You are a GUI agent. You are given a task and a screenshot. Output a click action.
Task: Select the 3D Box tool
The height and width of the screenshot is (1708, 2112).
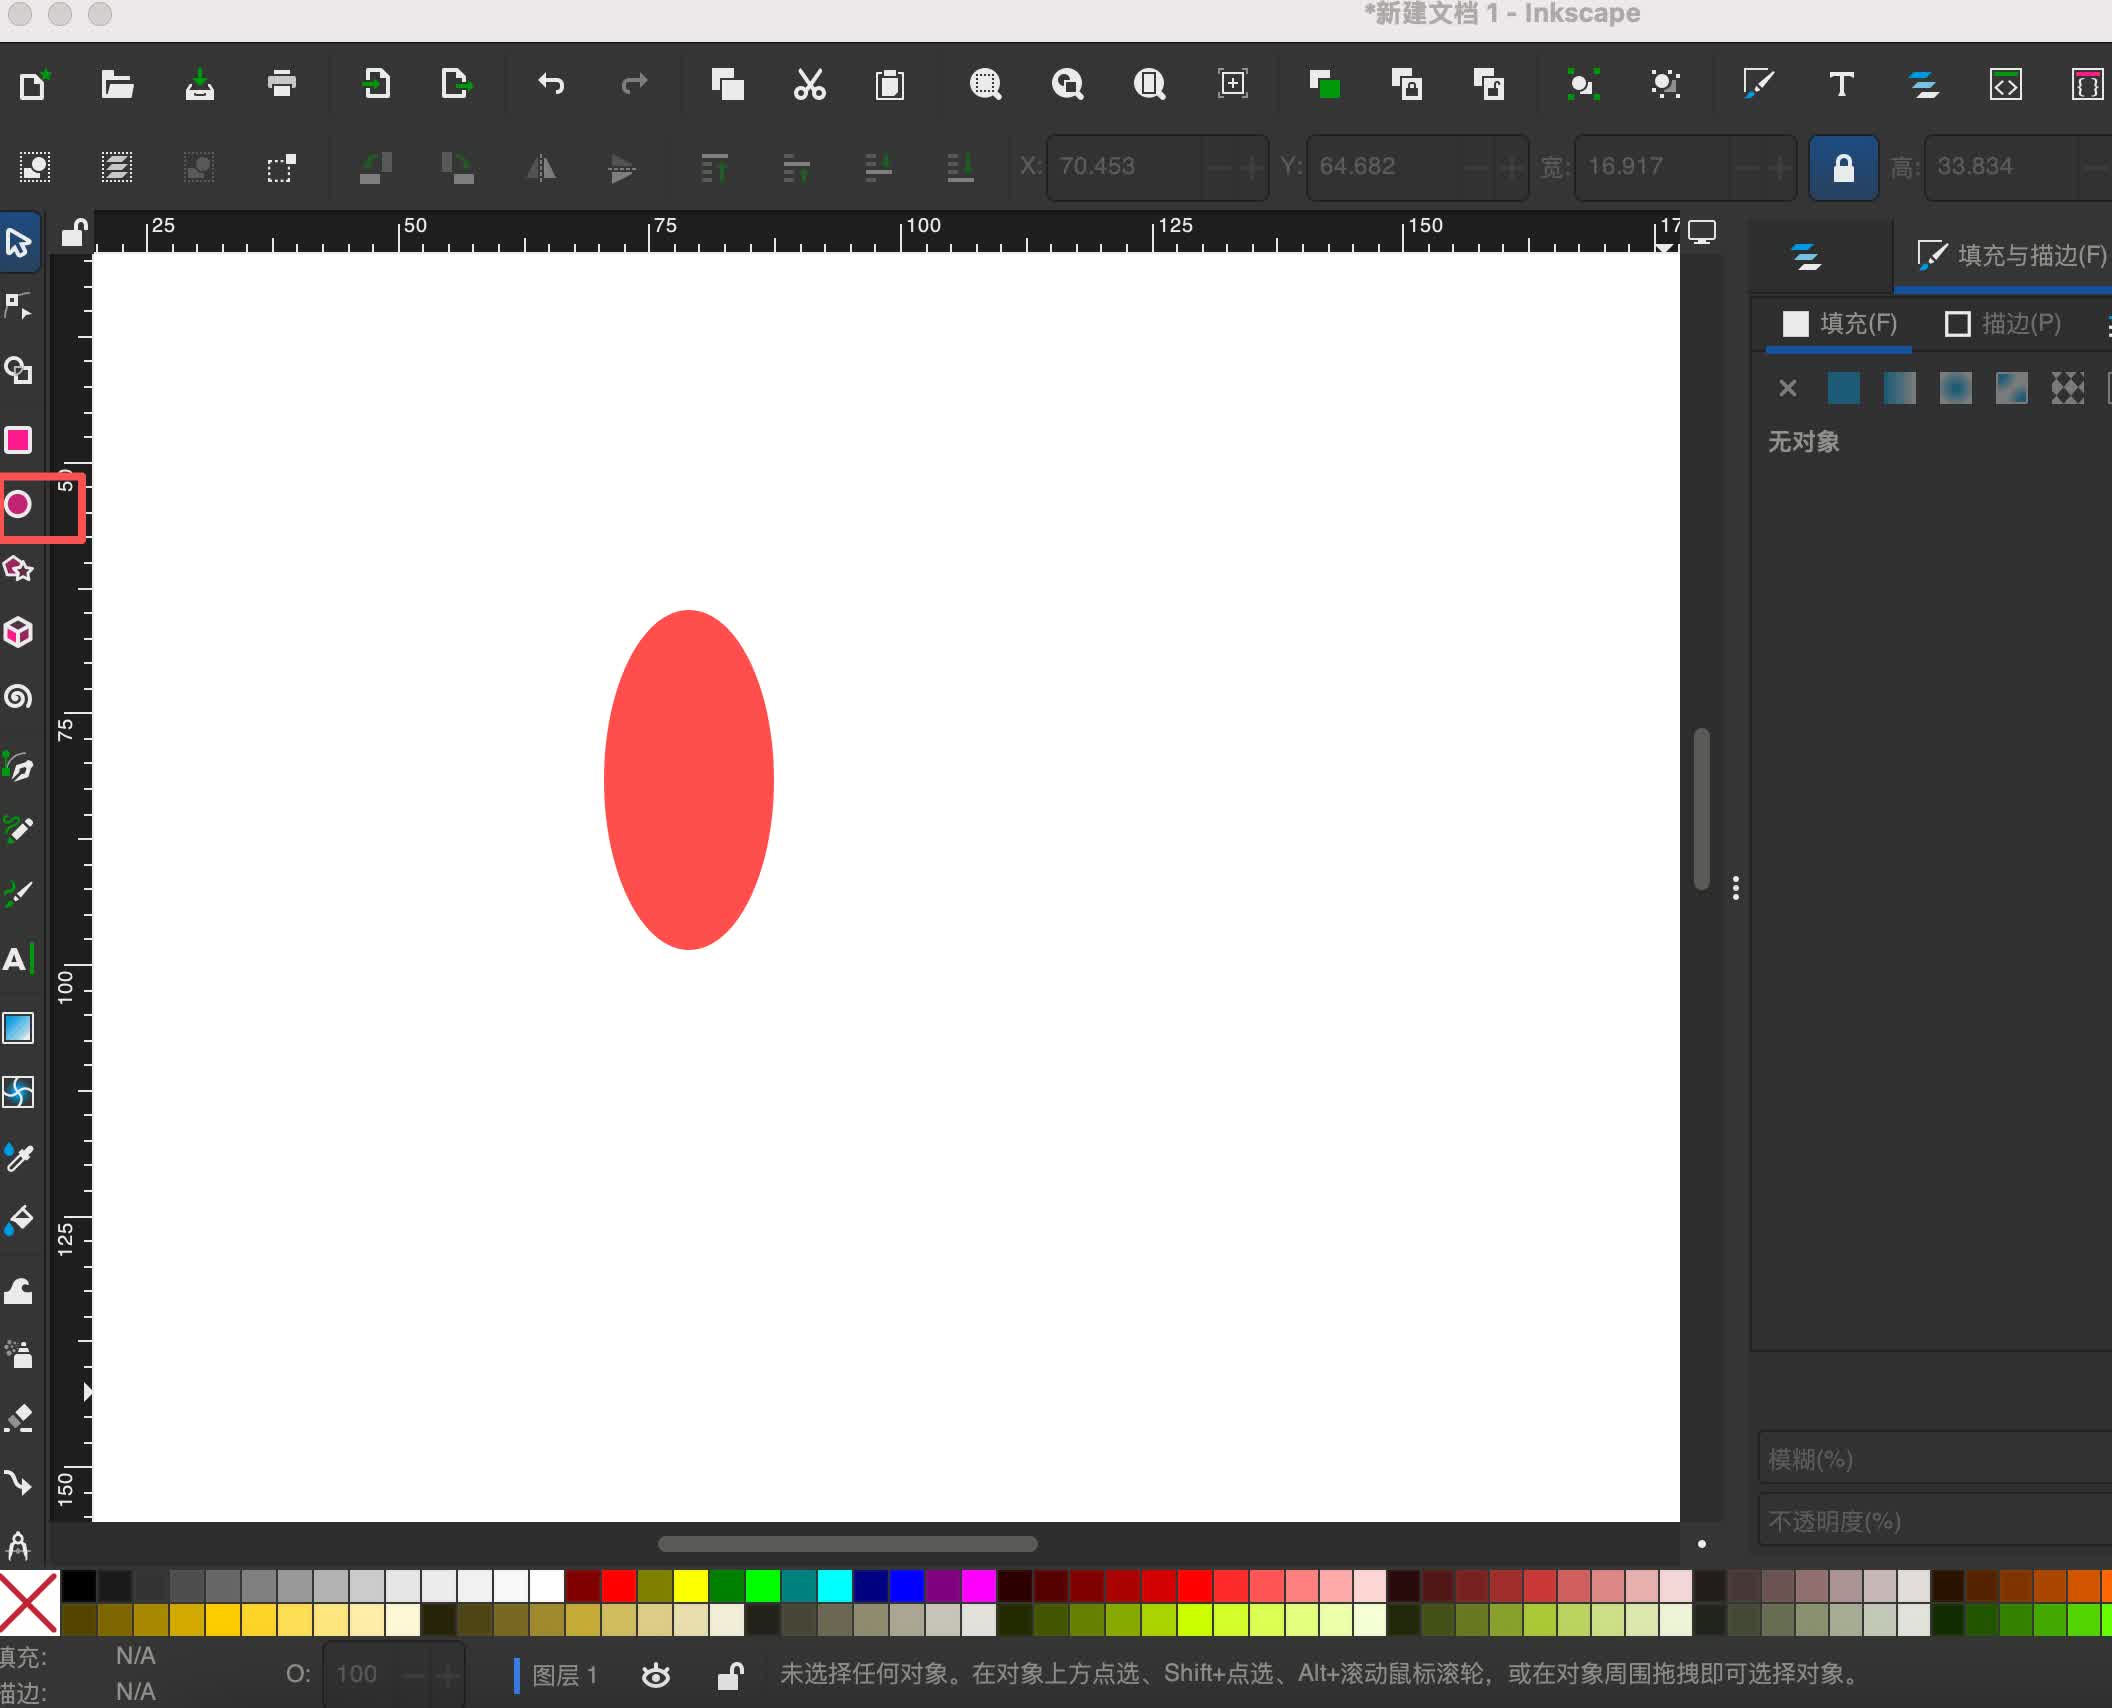19,632
